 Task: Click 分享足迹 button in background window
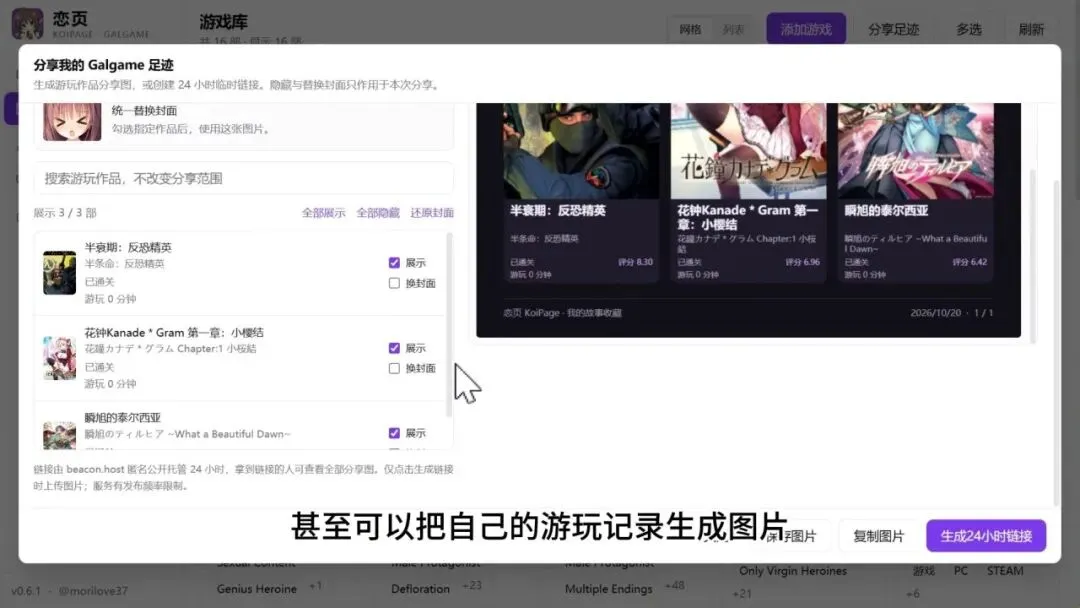pyautogui.click(x=893, y=29)
